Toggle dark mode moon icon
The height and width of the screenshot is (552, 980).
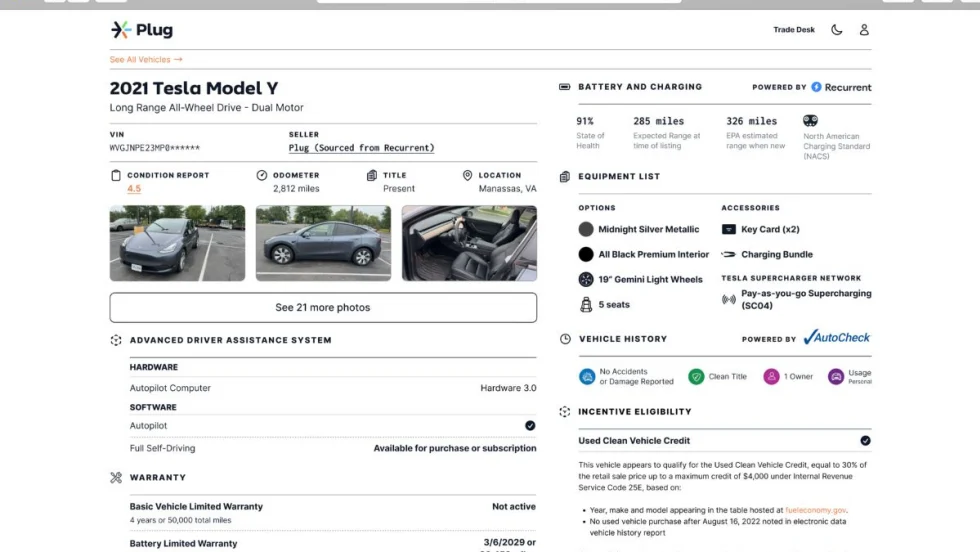coord(836,29)
